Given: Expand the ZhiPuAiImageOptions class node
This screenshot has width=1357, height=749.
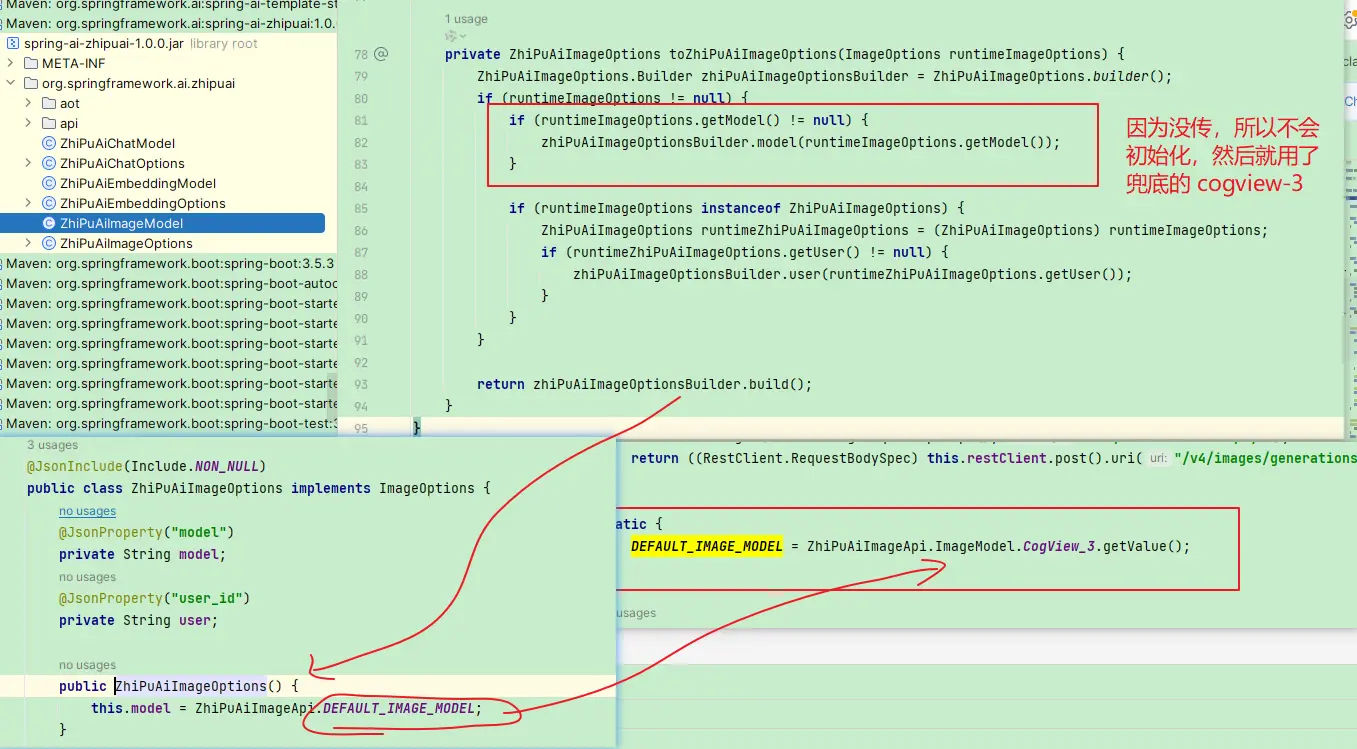Looking at the screenshot, I should tap(29, 244).
